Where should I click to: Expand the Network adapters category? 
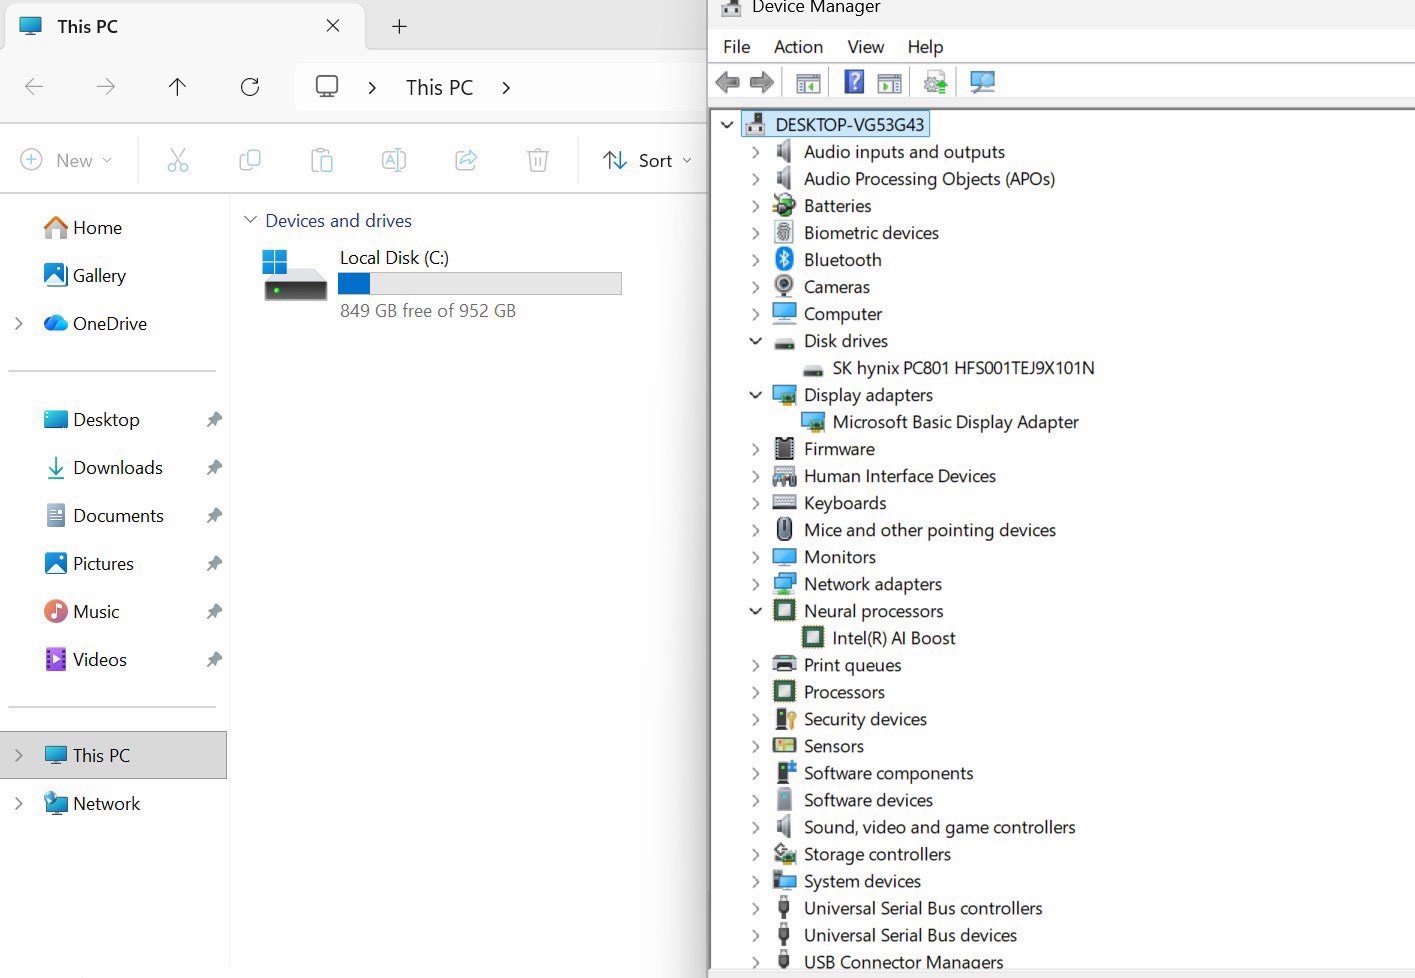click(x=756, y=584)
